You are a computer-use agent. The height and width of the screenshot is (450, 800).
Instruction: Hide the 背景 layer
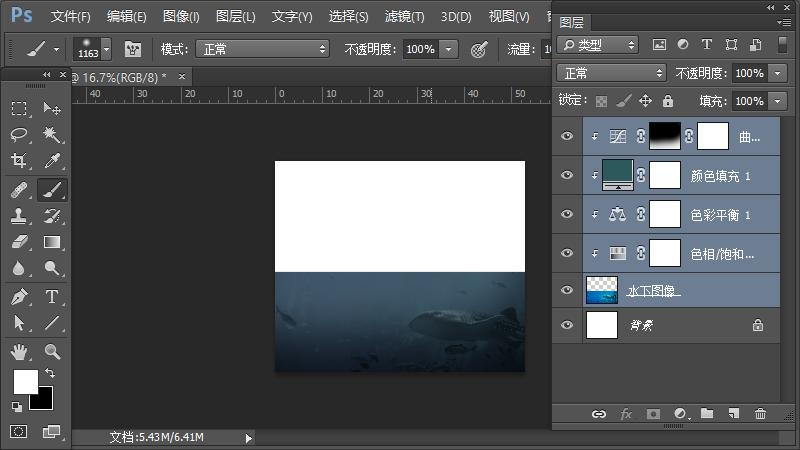tap(567, 325)
